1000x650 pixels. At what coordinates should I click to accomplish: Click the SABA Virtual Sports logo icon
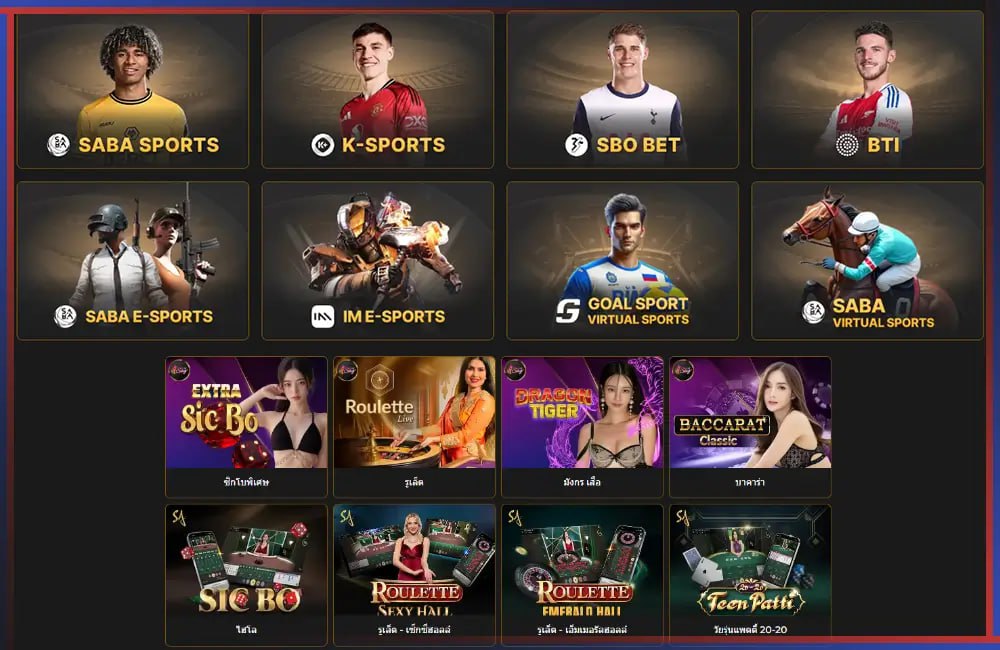[813, 312]
